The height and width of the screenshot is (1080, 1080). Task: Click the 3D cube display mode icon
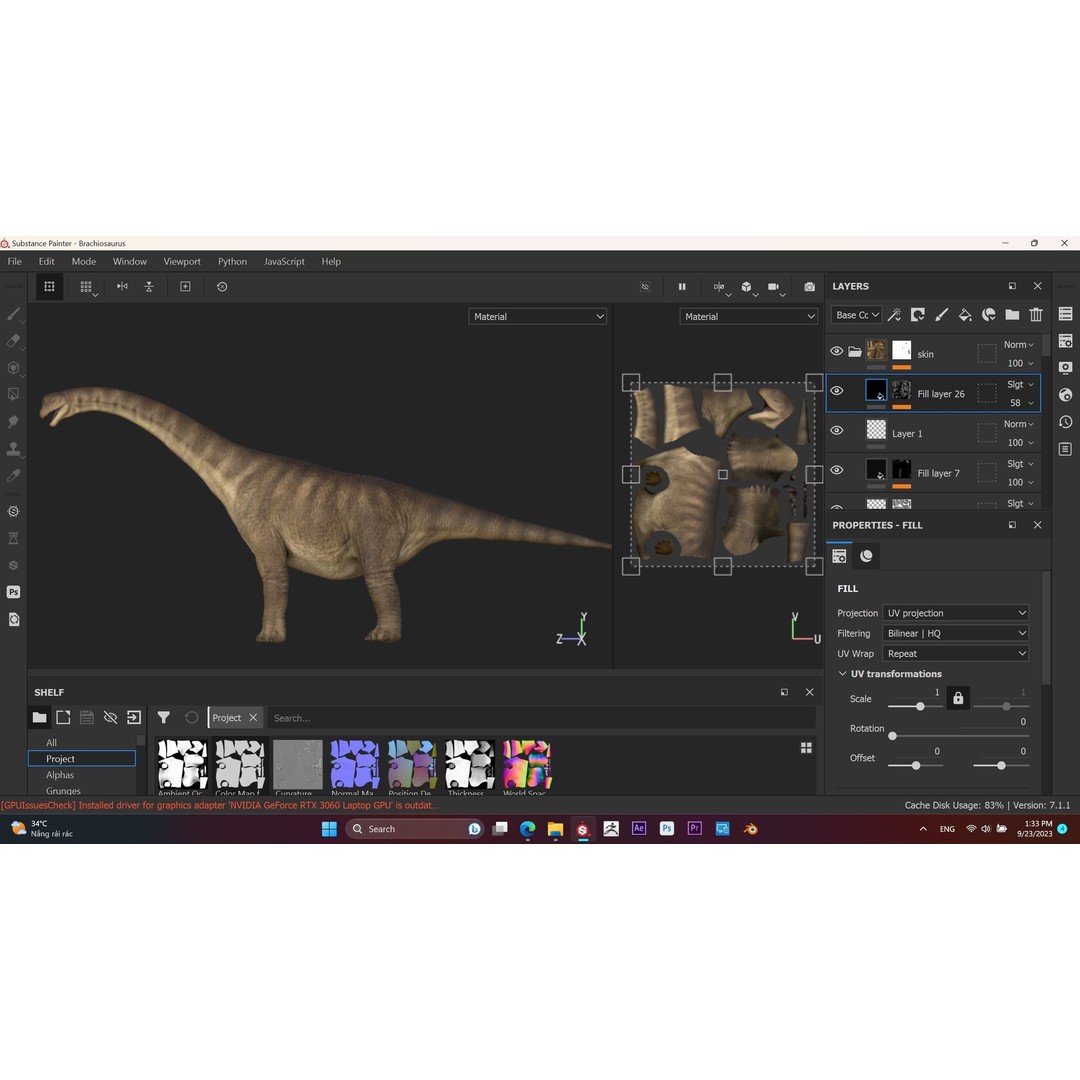point(747,287)
